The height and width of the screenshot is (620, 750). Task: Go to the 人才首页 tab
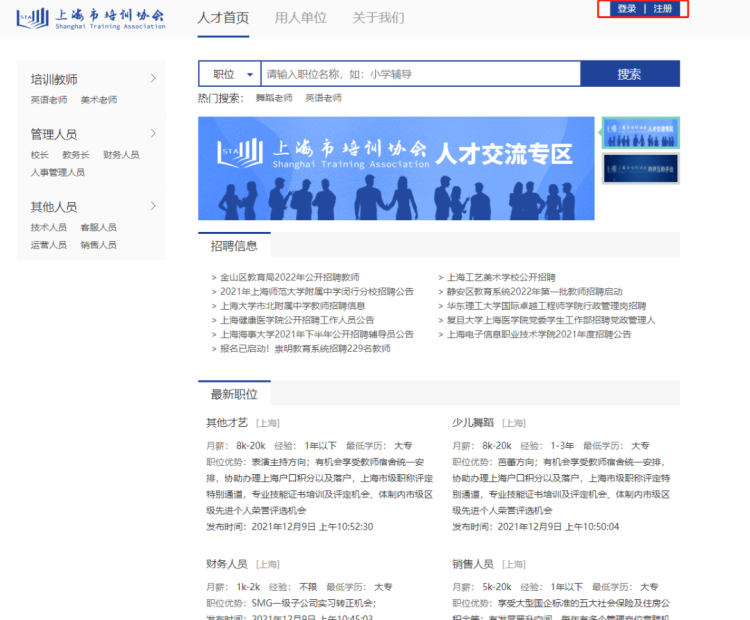tap(223, 18)
